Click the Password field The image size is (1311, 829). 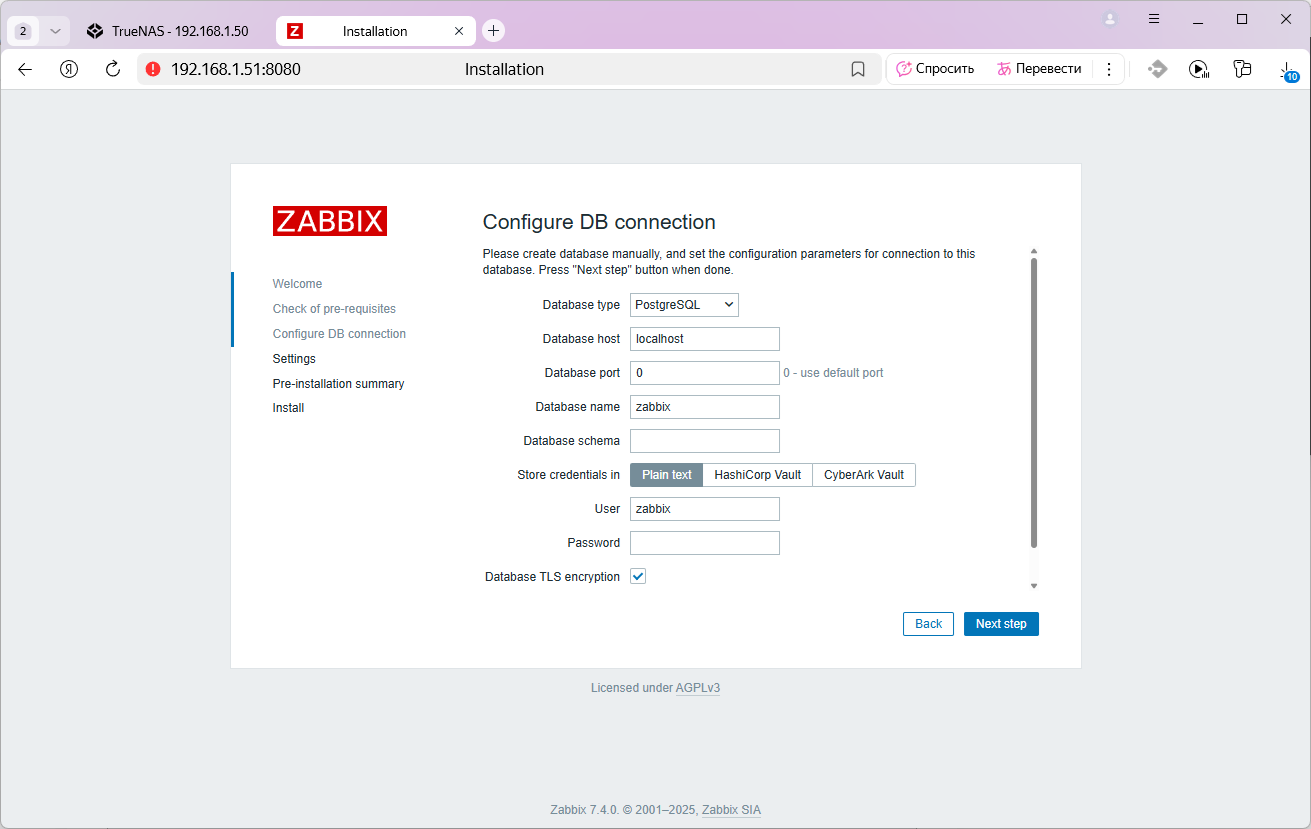[x=705, y=543]
